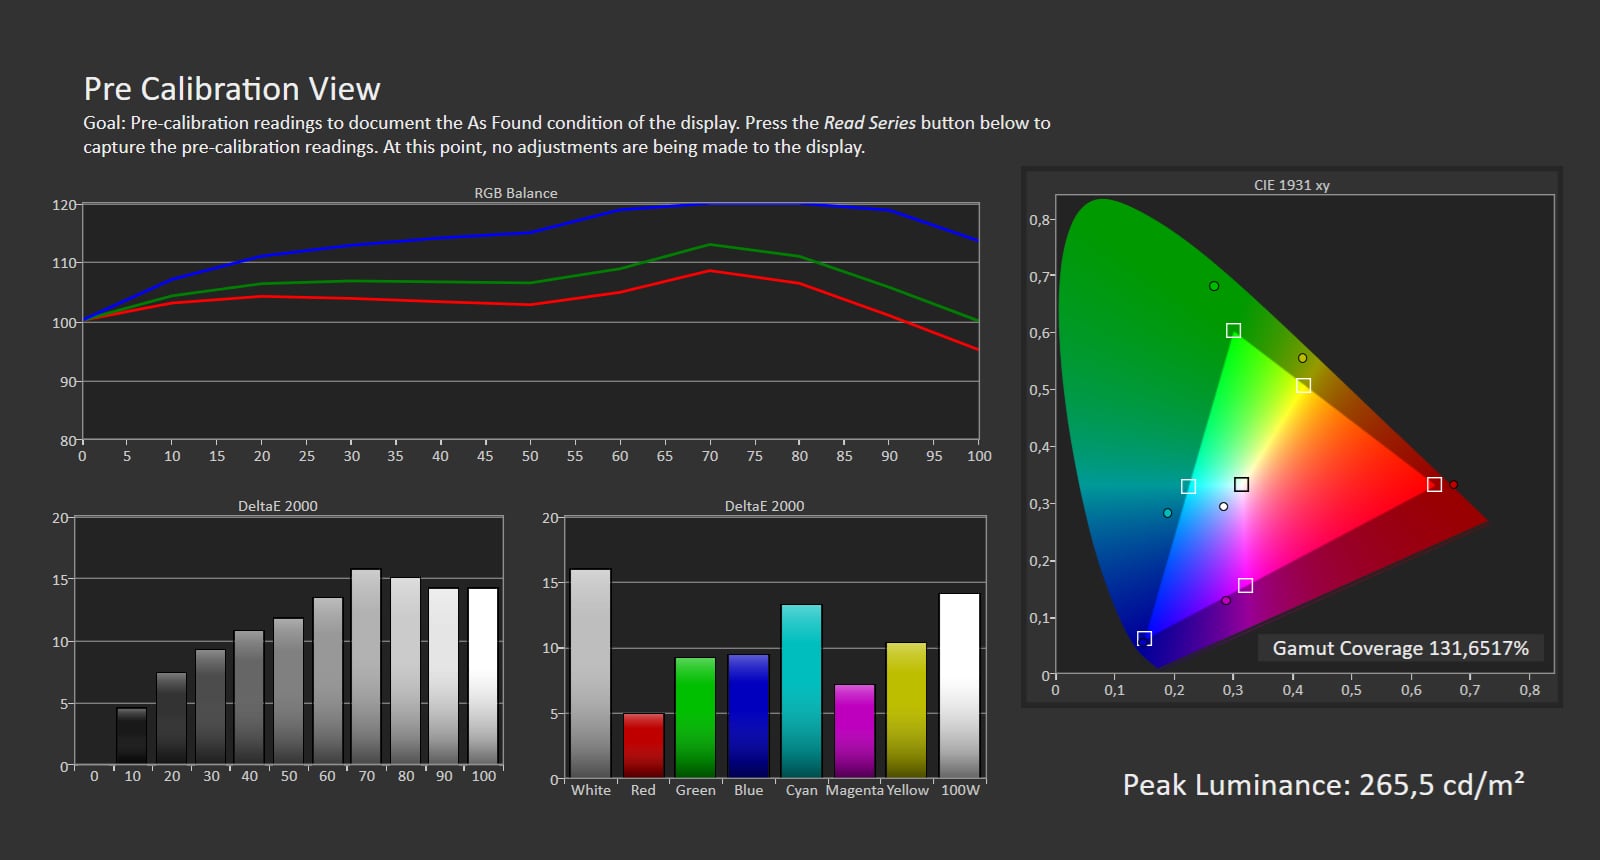Image resolution: width=1600 pixels, height=860 pixels.
Task: Click the measured cyan dot in CIE chart
Action: (x=1167, y=513)
